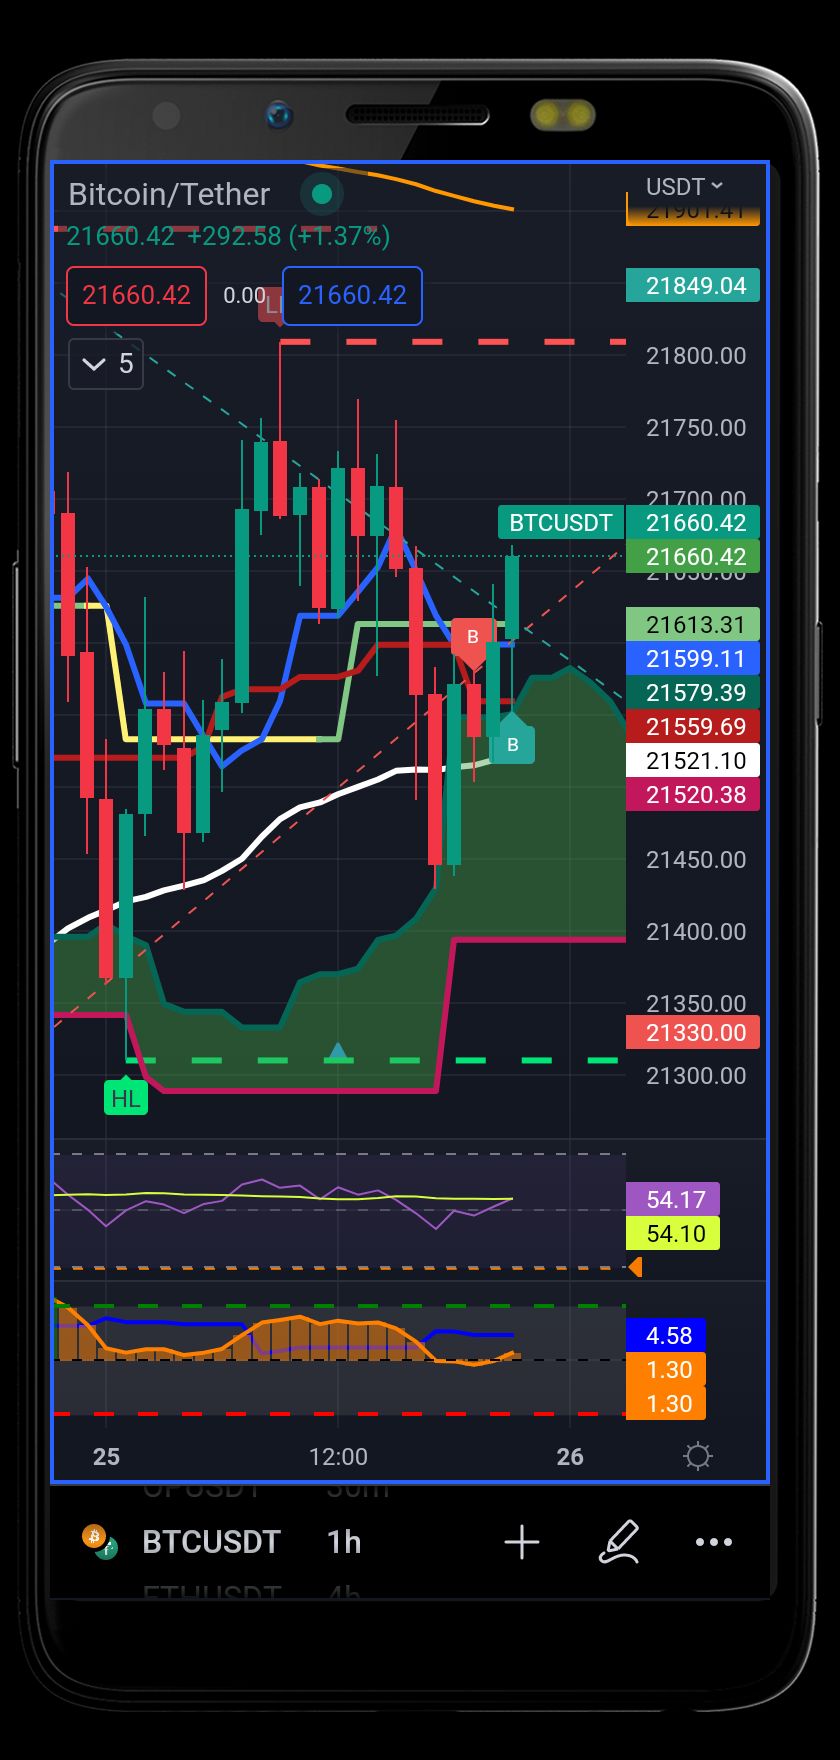Tap the 26 date axis label

click(570, 1456)
